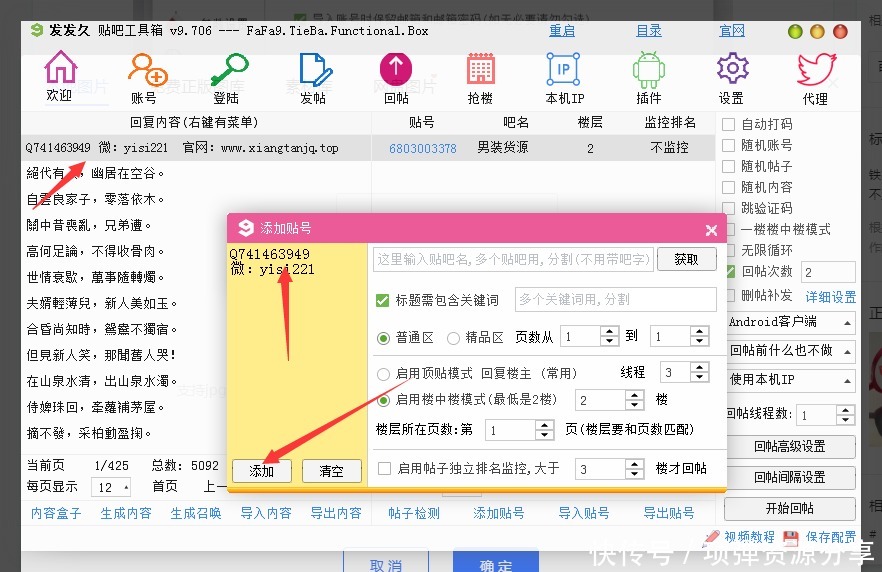Click the 导入内容 menu item

point(266,514)
